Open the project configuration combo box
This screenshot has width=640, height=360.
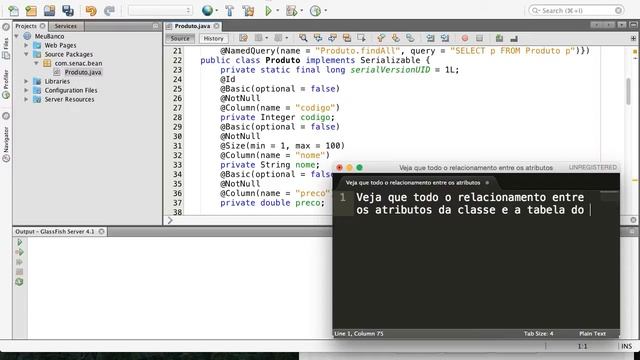click(160, 11)
